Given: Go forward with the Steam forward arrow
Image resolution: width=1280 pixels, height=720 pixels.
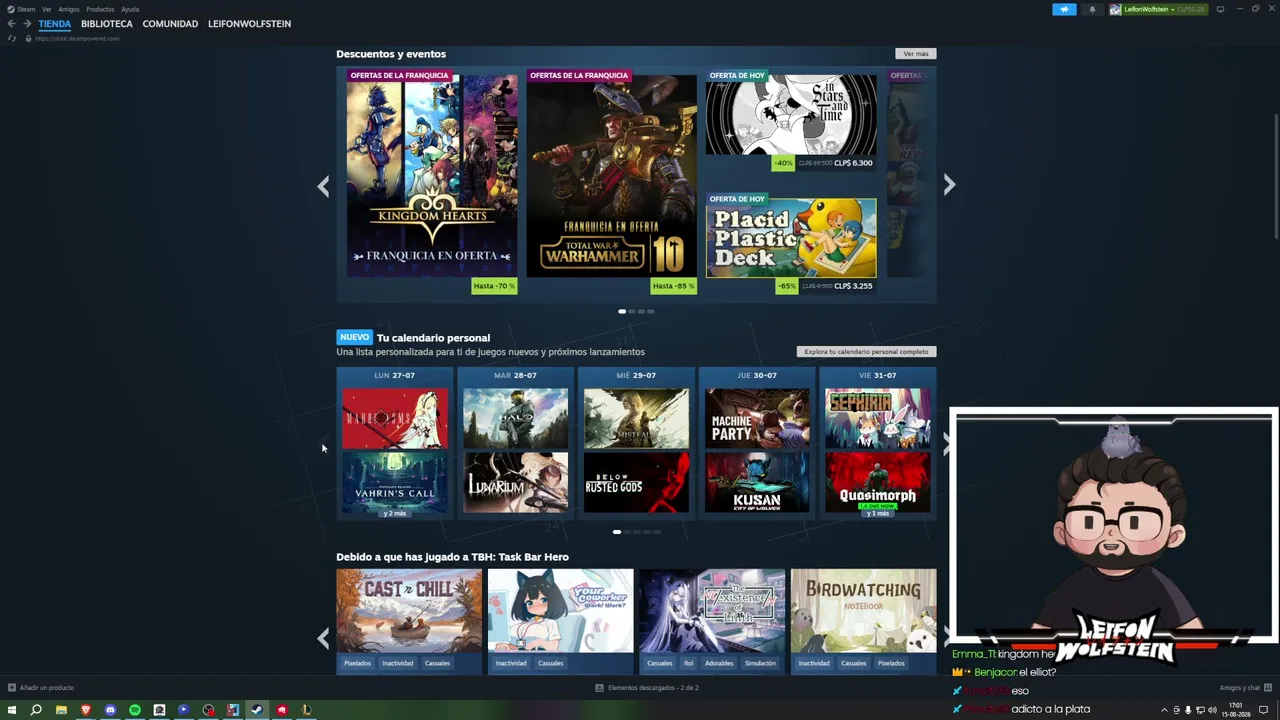Looking at the screenshot, I should tap(27, 24).
